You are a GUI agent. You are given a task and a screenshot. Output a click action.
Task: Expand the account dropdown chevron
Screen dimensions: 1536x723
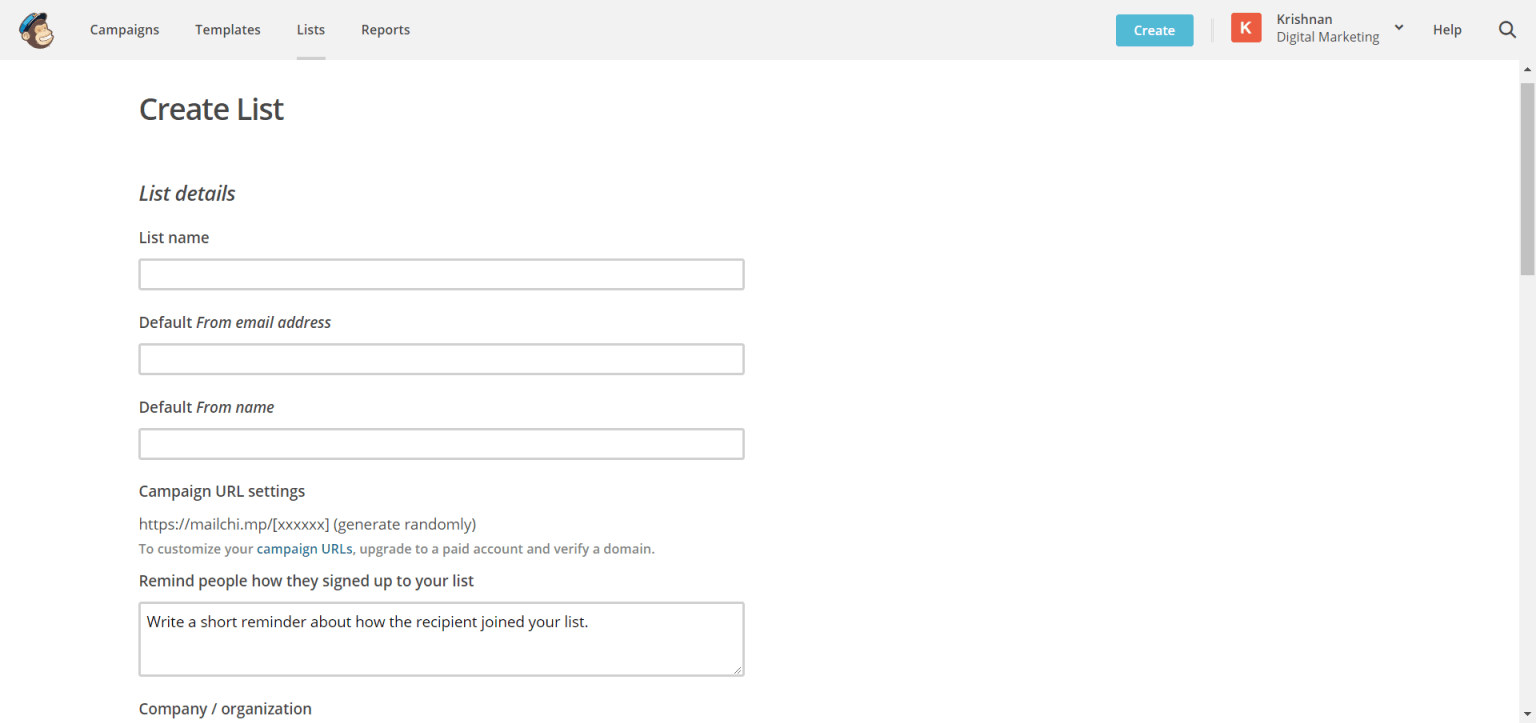click(1399, 28)
